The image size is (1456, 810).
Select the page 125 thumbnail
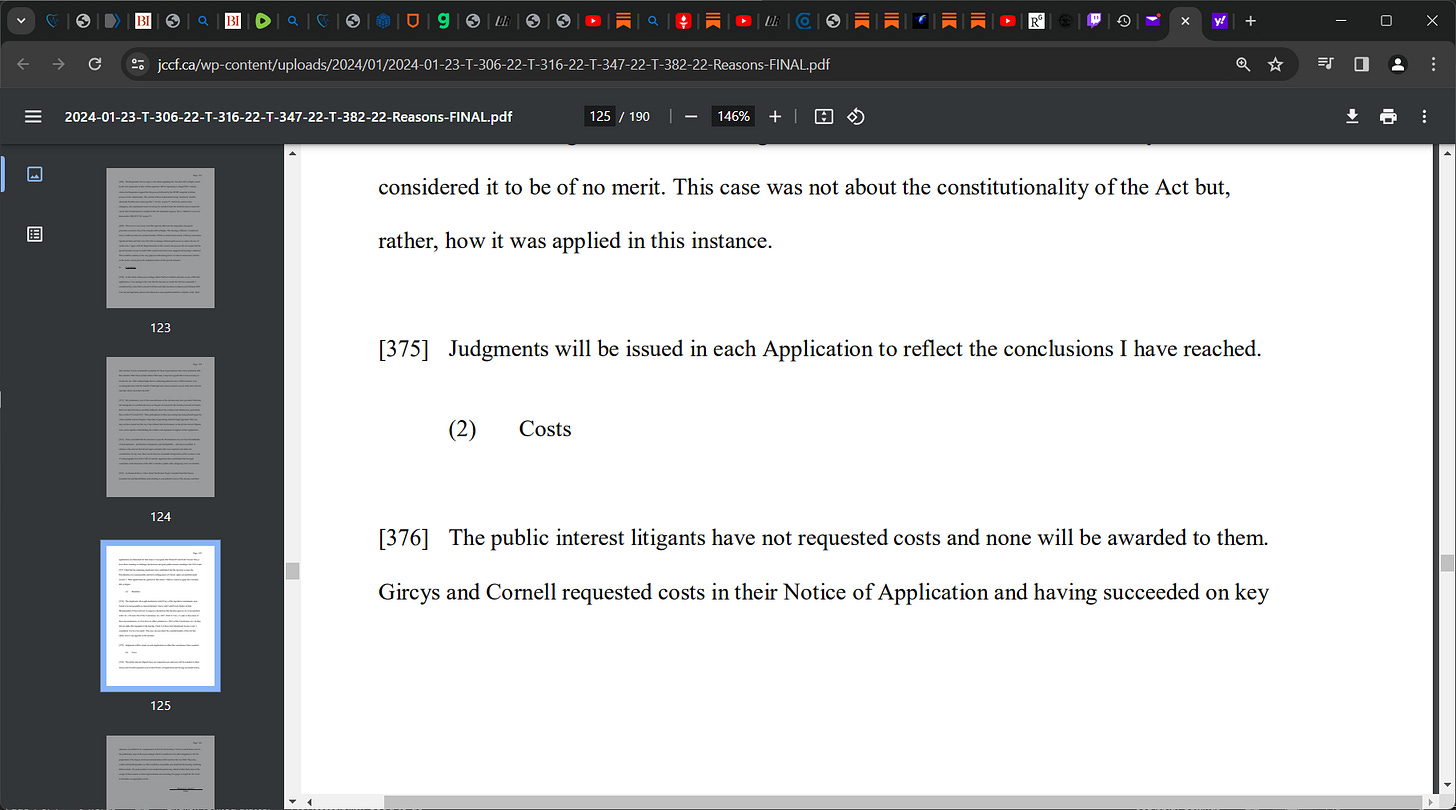click(x=160, y=616)
